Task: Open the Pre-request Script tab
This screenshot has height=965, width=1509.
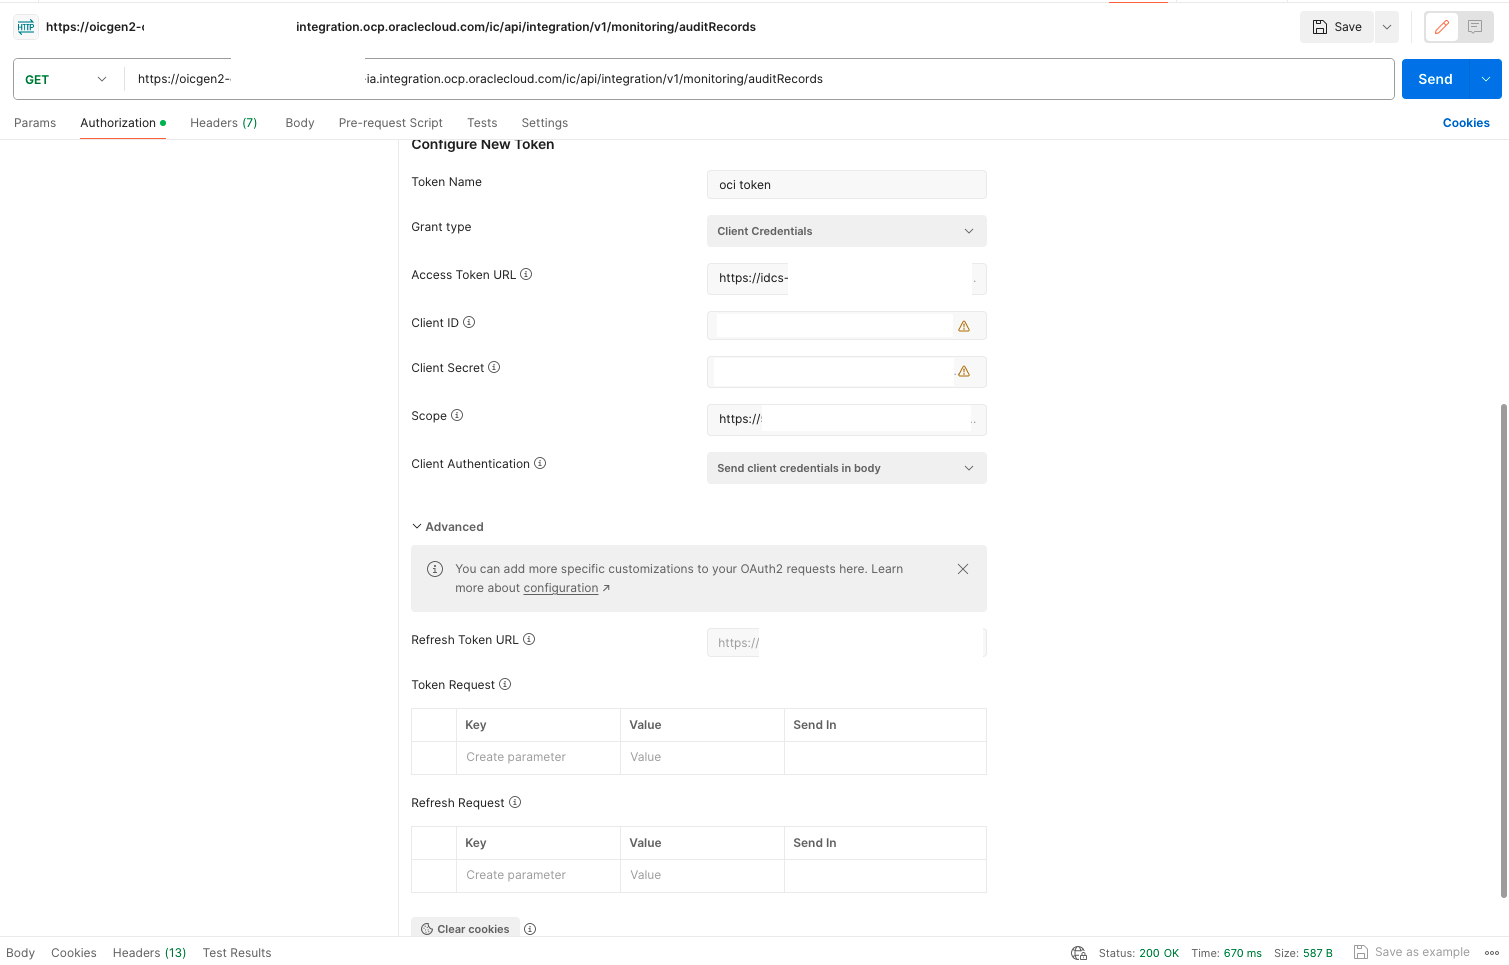Action: click(390, 122)
